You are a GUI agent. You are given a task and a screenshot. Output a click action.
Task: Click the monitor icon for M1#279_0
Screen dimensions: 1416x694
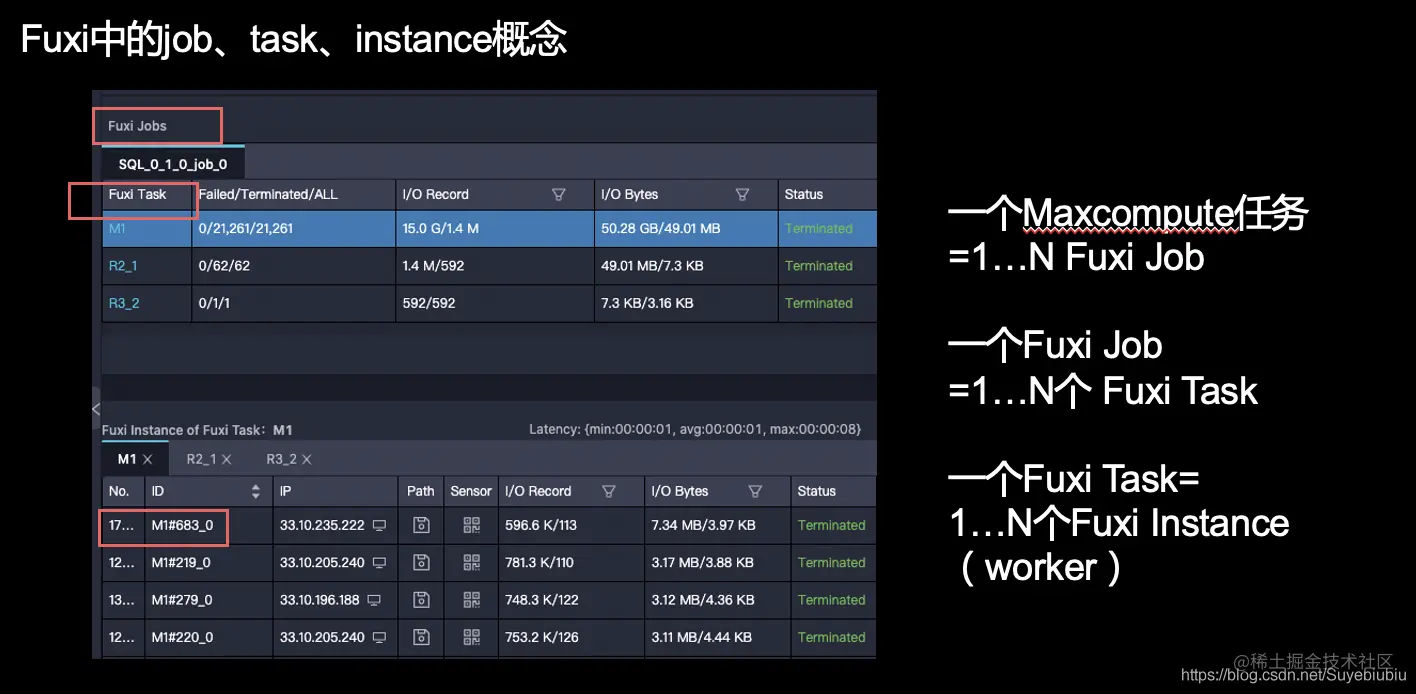point(374,600)
